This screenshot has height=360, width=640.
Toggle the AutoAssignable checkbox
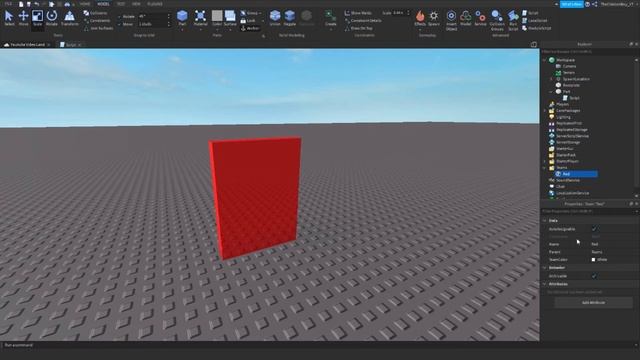point(594,229)
